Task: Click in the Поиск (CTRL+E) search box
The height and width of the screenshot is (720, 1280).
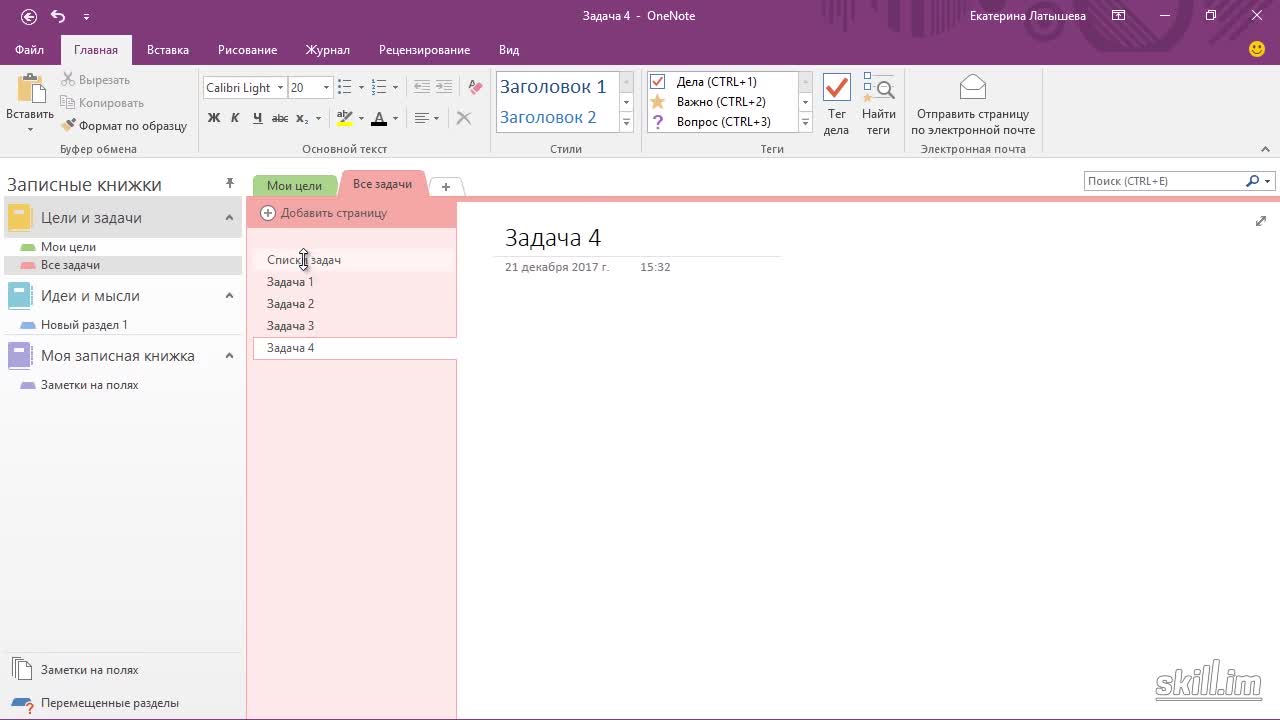Action: [1163, 181]
